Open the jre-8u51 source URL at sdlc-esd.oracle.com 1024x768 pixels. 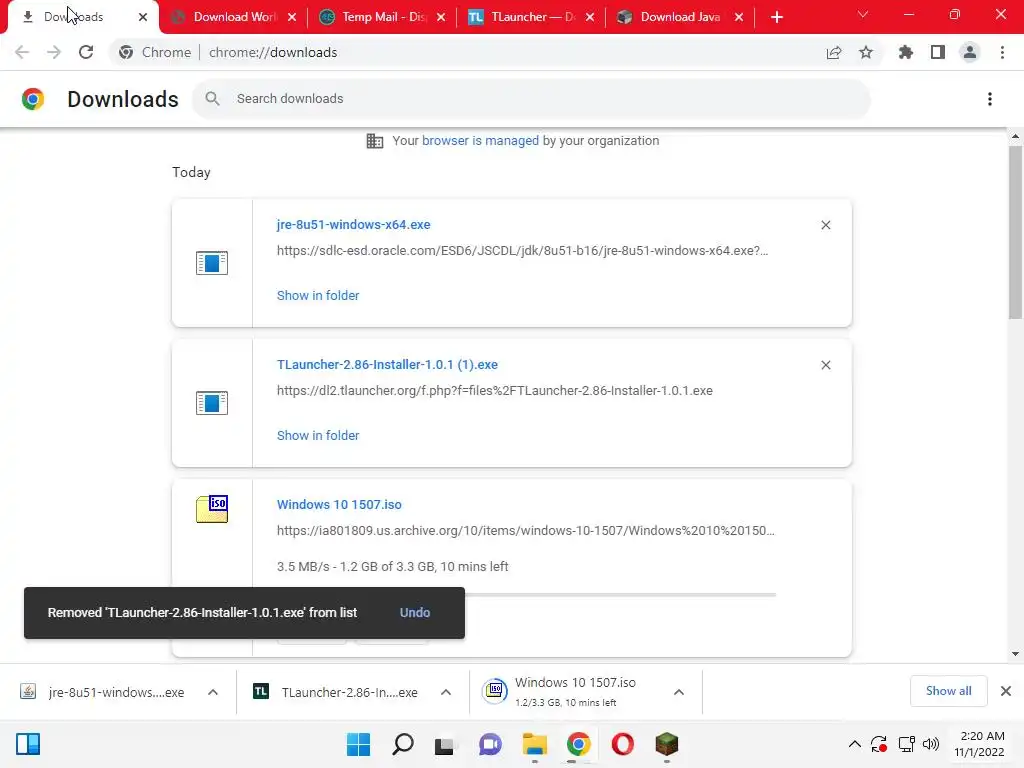coord(522,251)
